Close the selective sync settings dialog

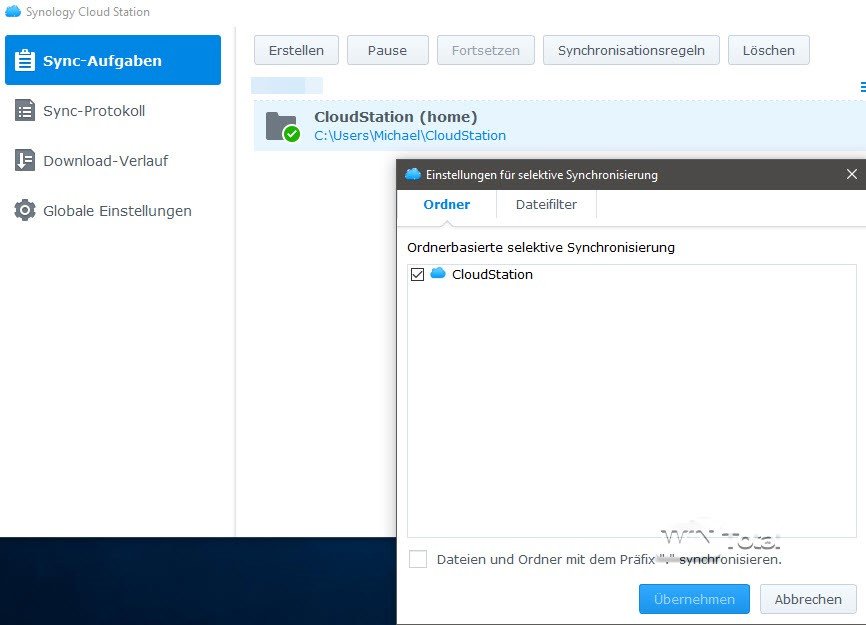click(x=852, y=174)
